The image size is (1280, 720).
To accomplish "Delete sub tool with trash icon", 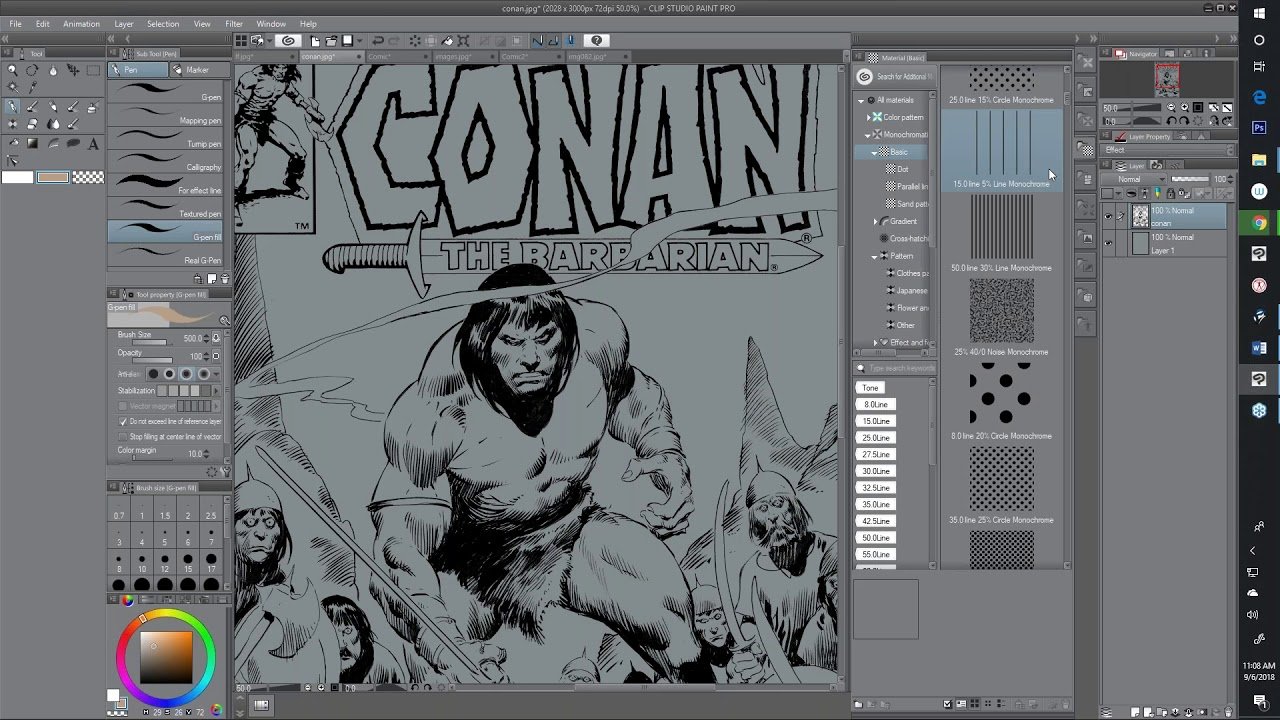I will [224, 279].
